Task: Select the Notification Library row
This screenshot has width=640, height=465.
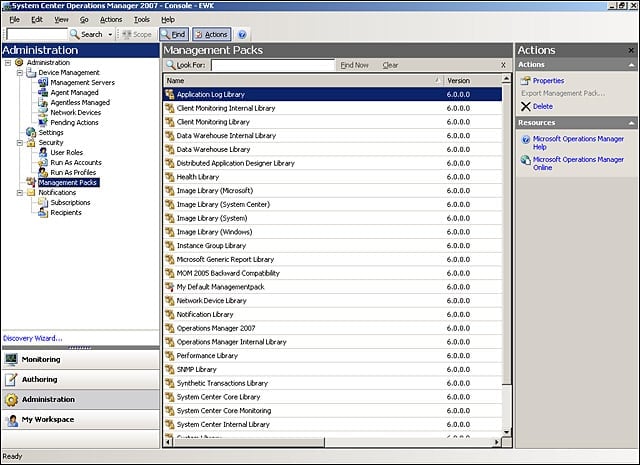Action: 333,314
